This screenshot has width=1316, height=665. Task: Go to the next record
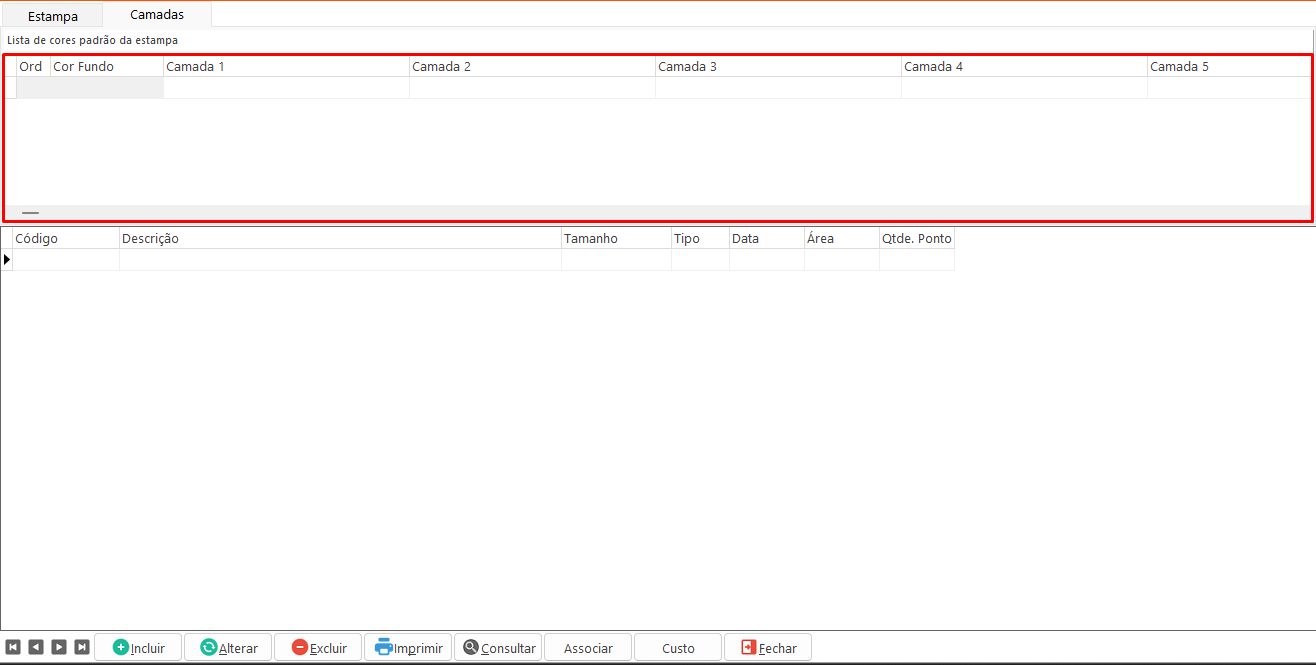coord(59,647)
